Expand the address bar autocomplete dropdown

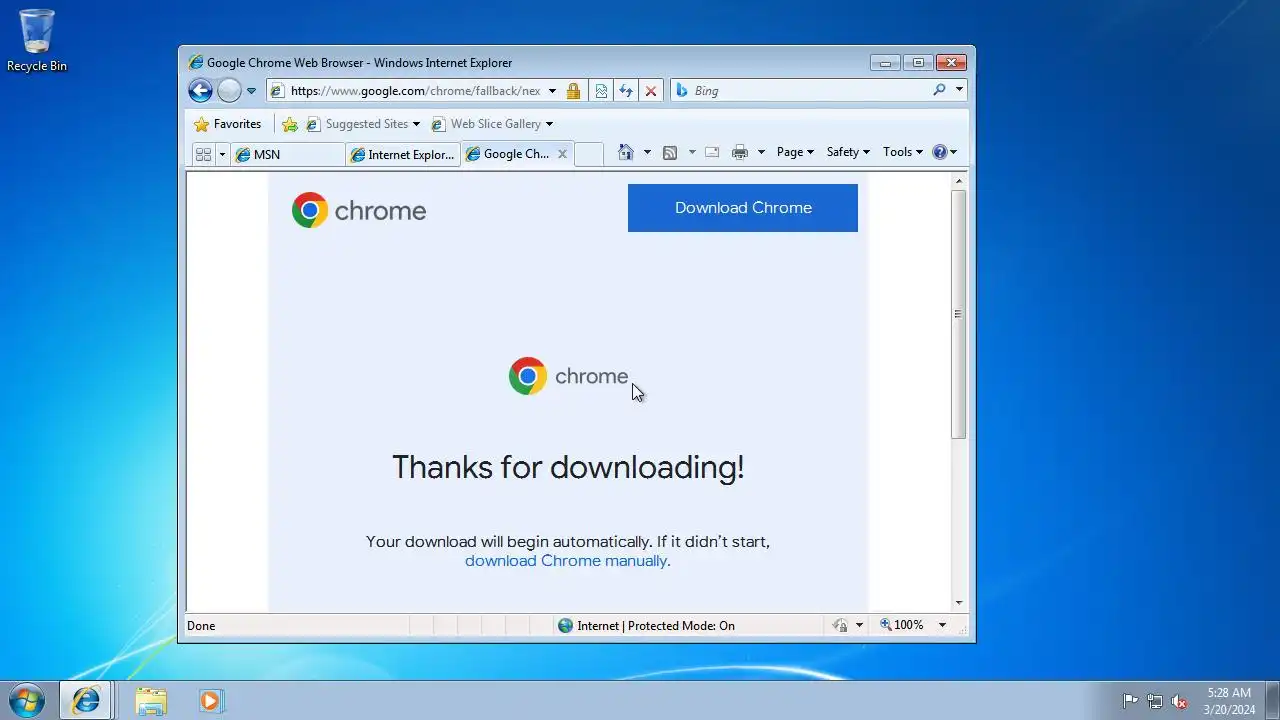pos(552,91)
